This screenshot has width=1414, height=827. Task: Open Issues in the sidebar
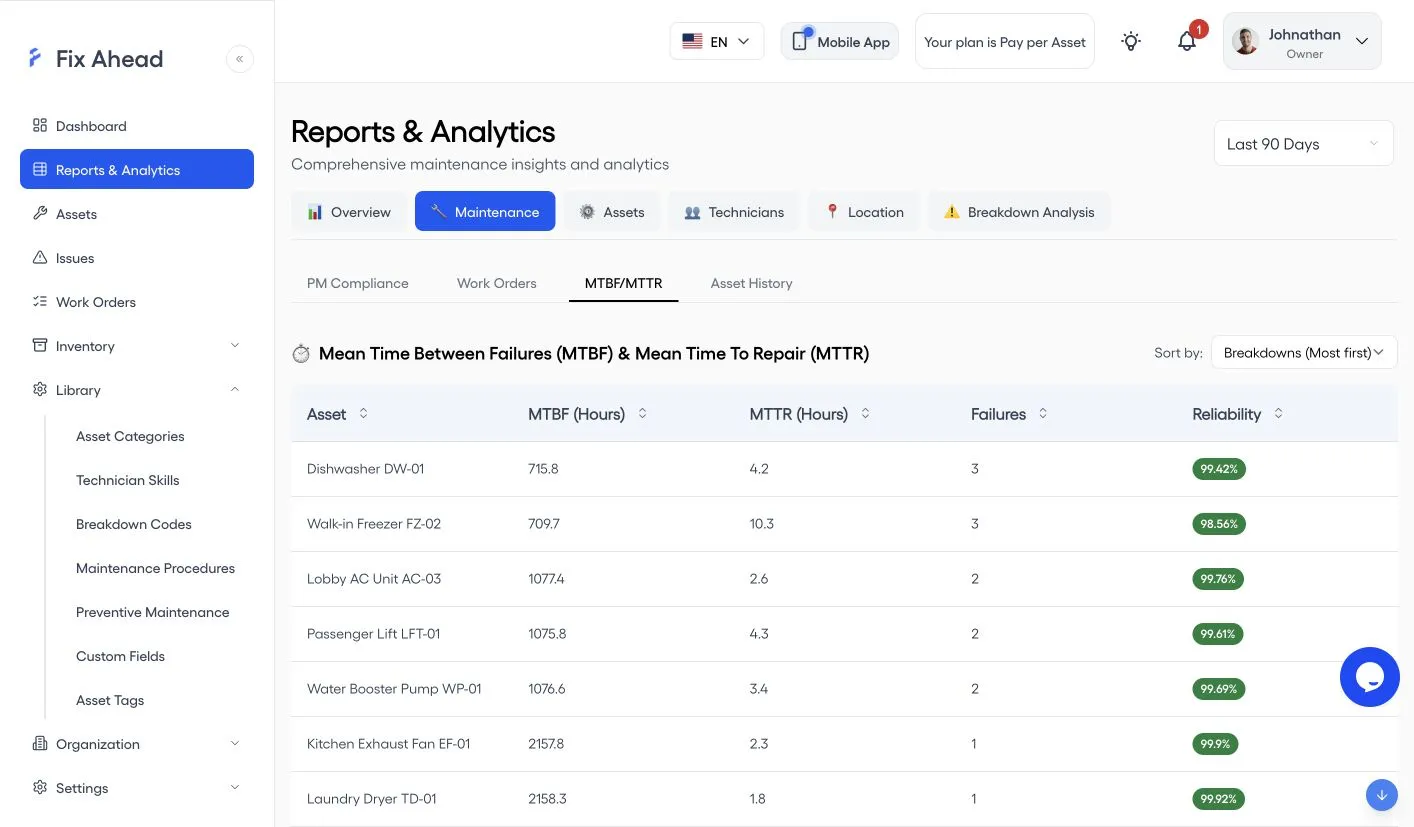click(137, 258)
